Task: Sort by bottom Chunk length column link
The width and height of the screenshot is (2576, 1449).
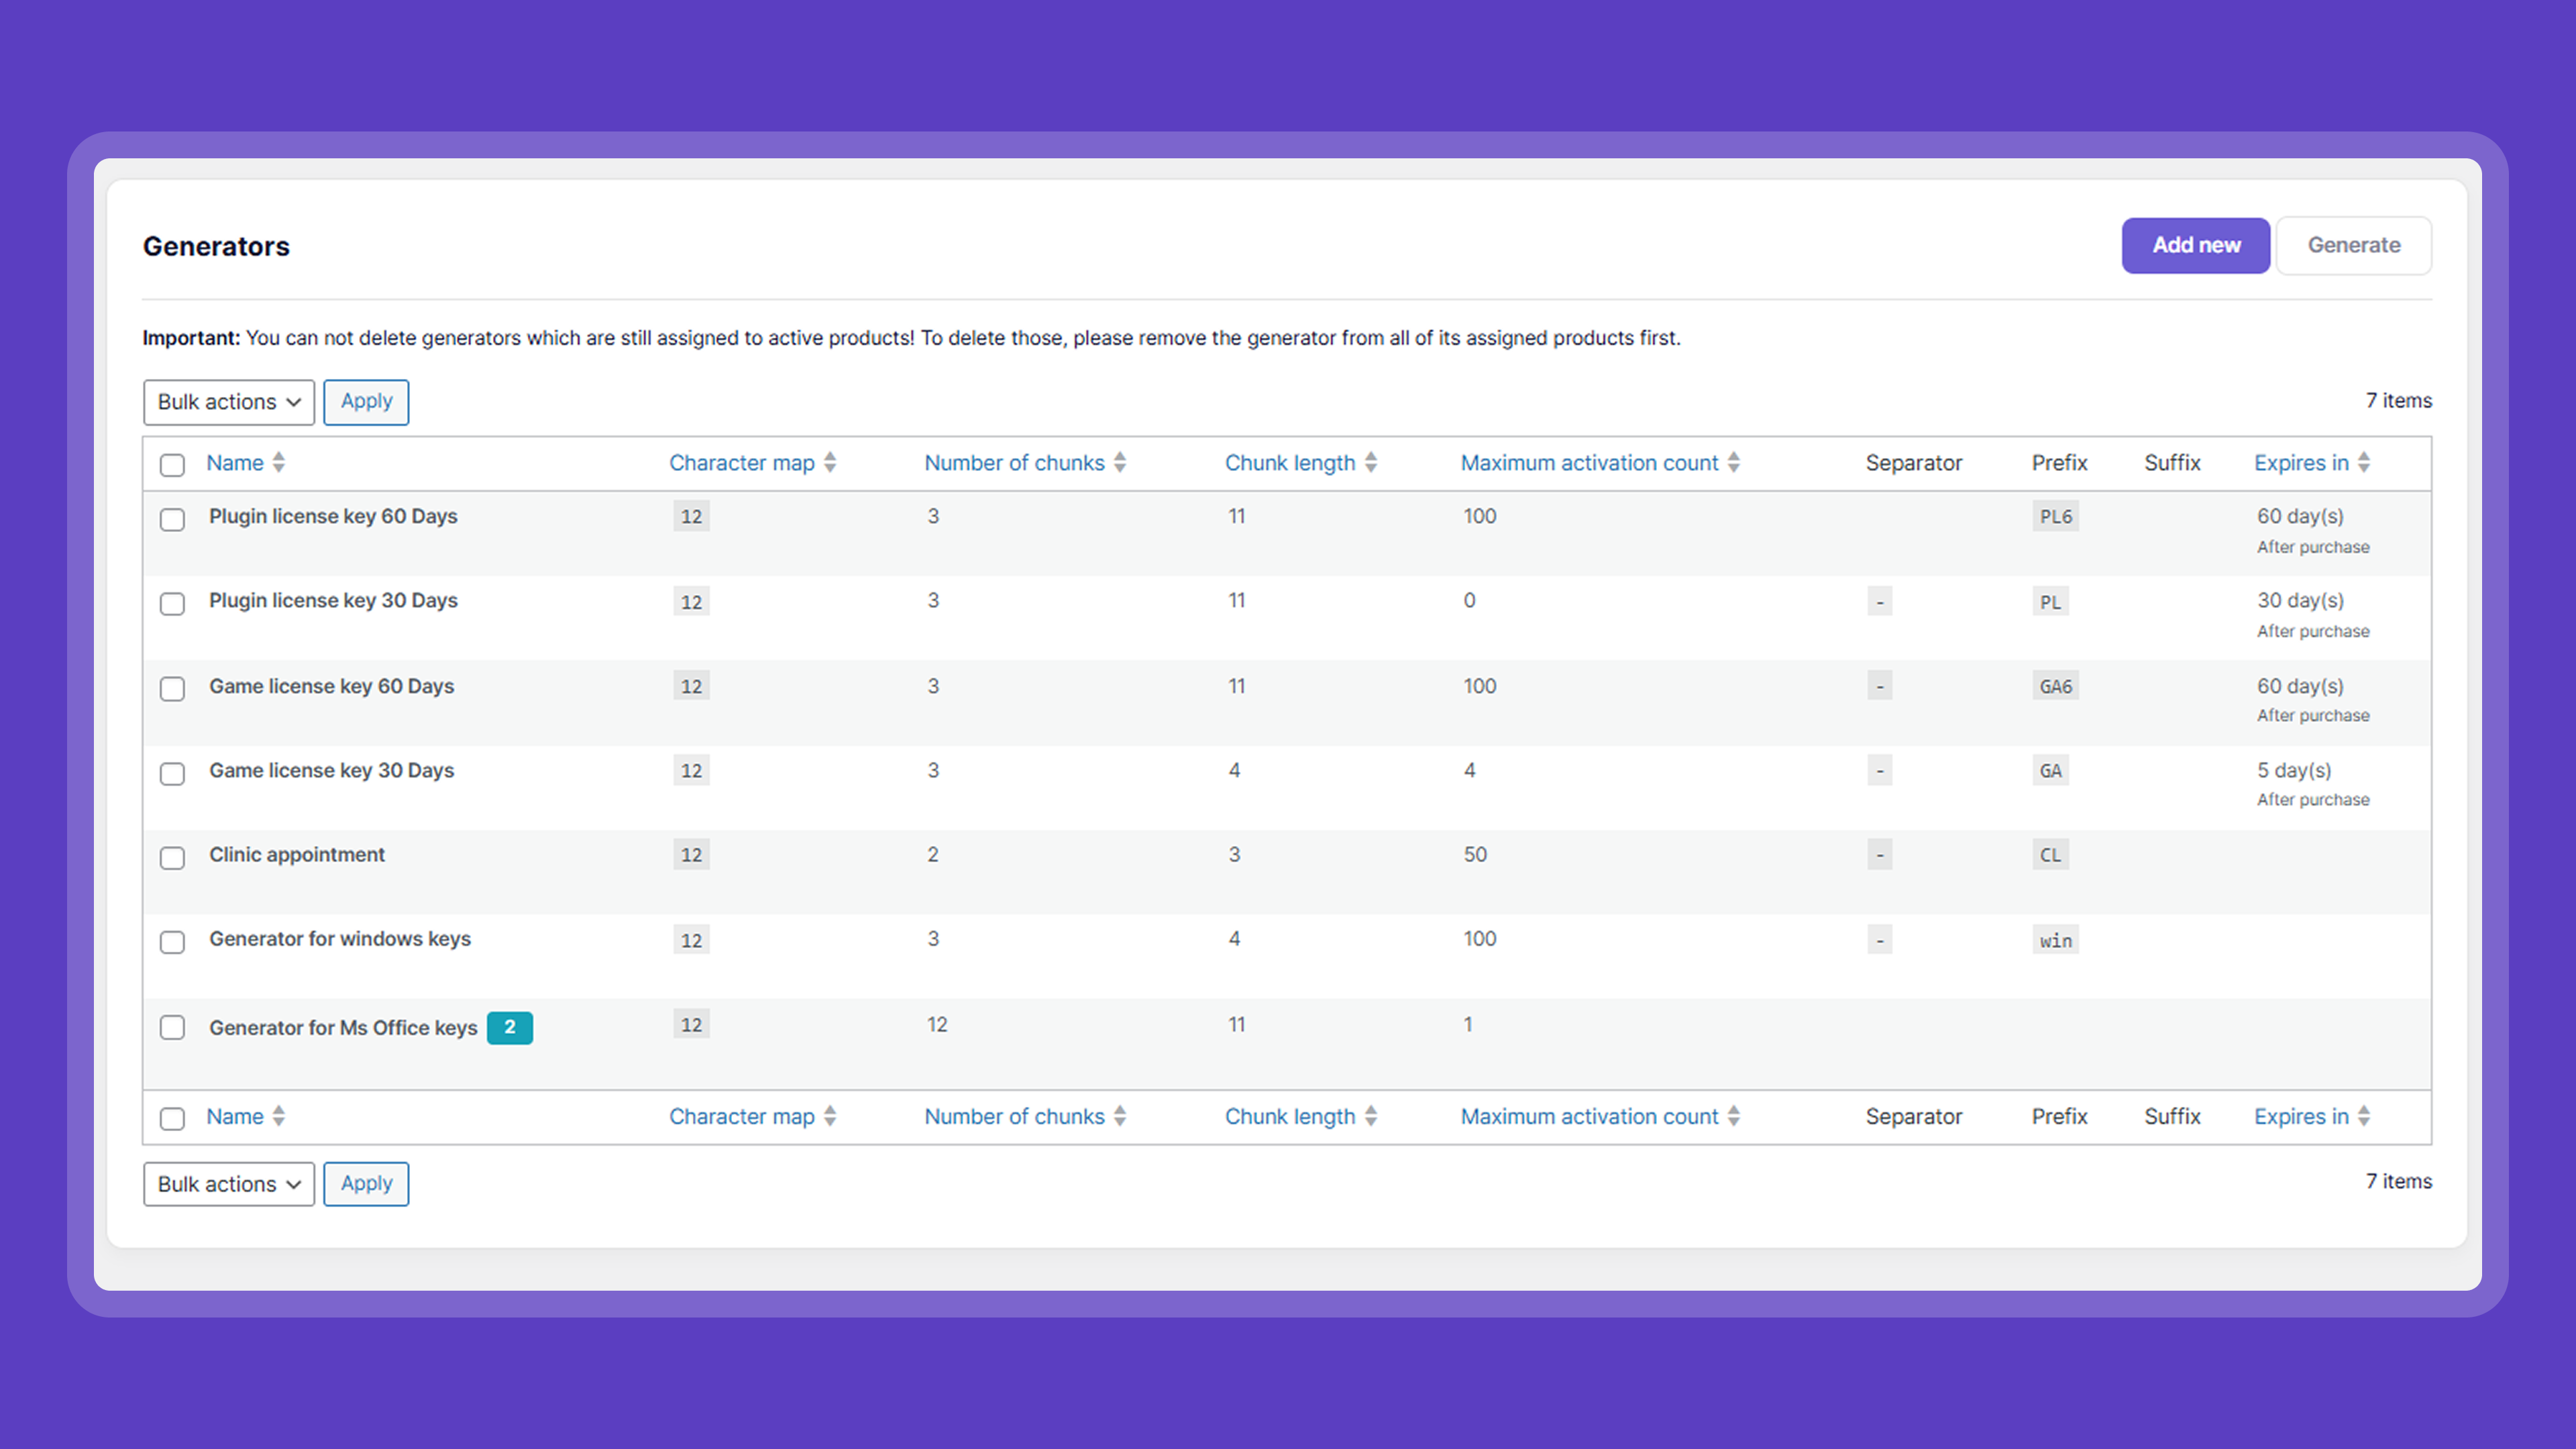Action: coord(1290,1116)
